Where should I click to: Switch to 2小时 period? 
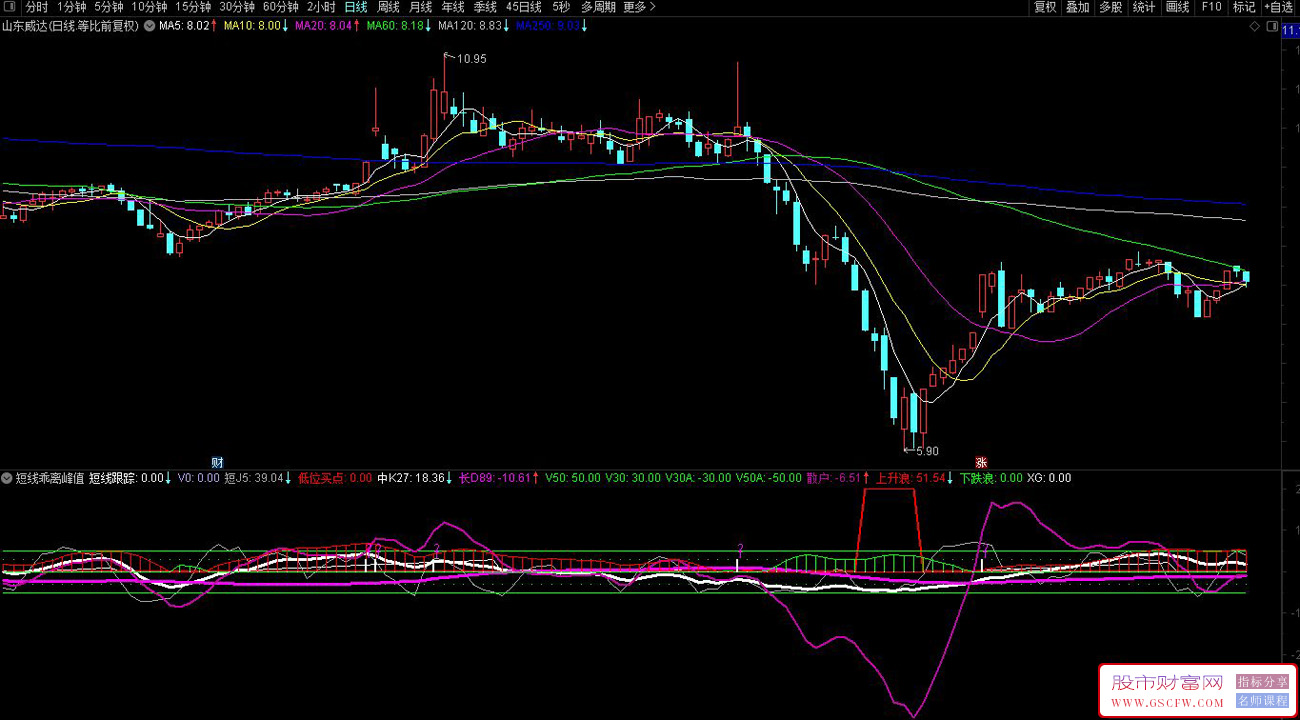point(321,7)
